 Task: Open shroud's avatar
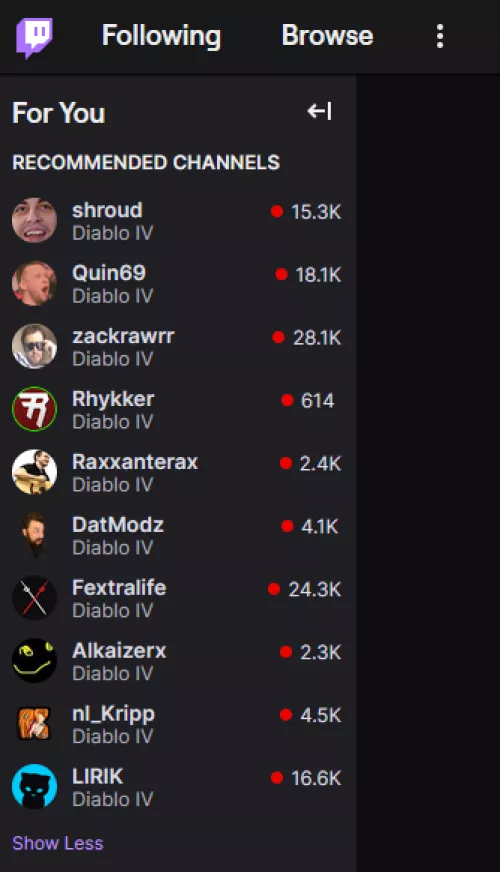point(34,220)
